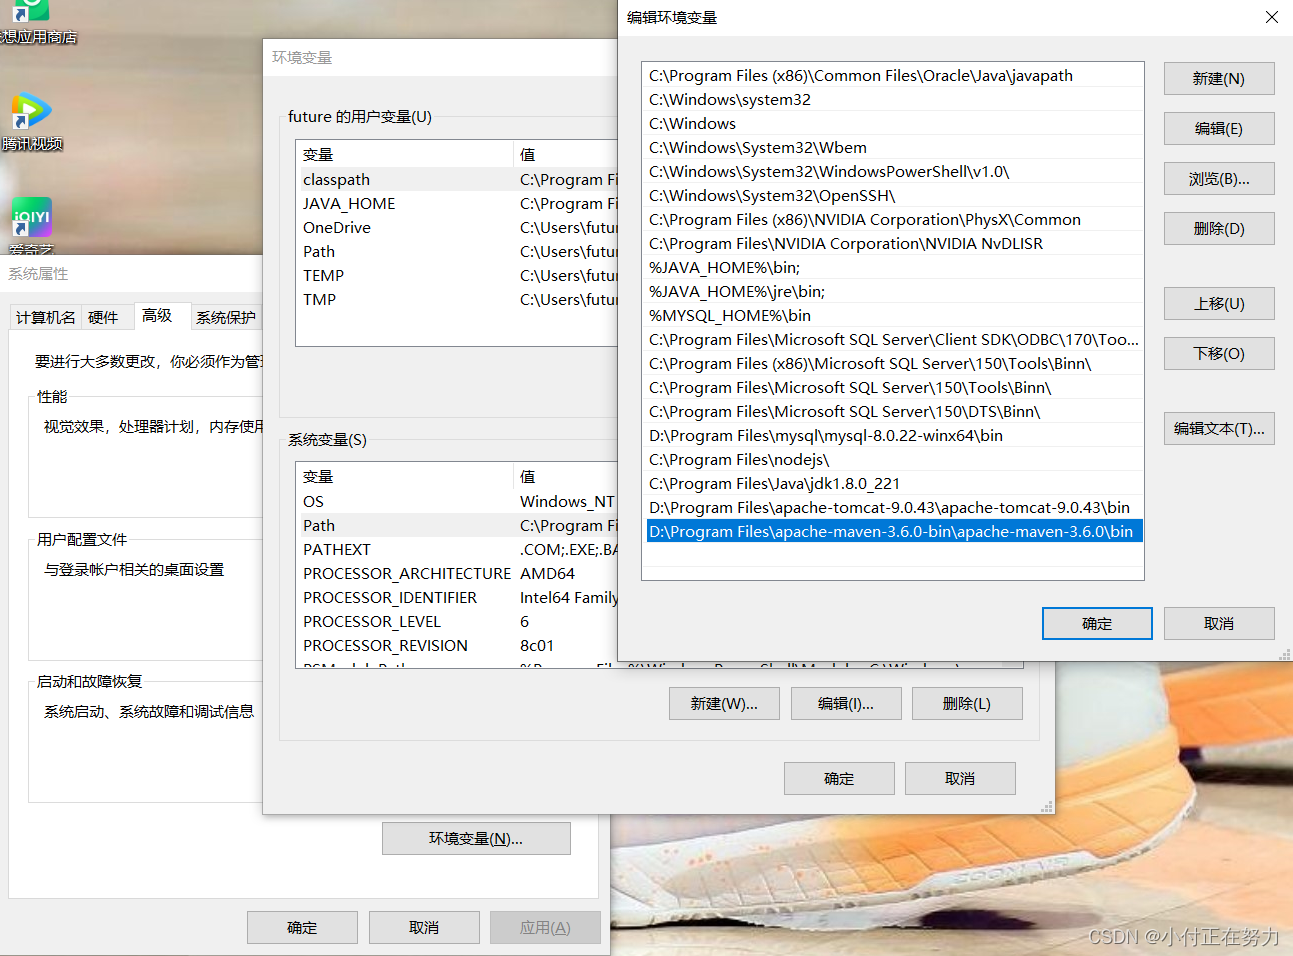Select the OneDrive user variable row
1293x956 pixels.
(457, 228)
